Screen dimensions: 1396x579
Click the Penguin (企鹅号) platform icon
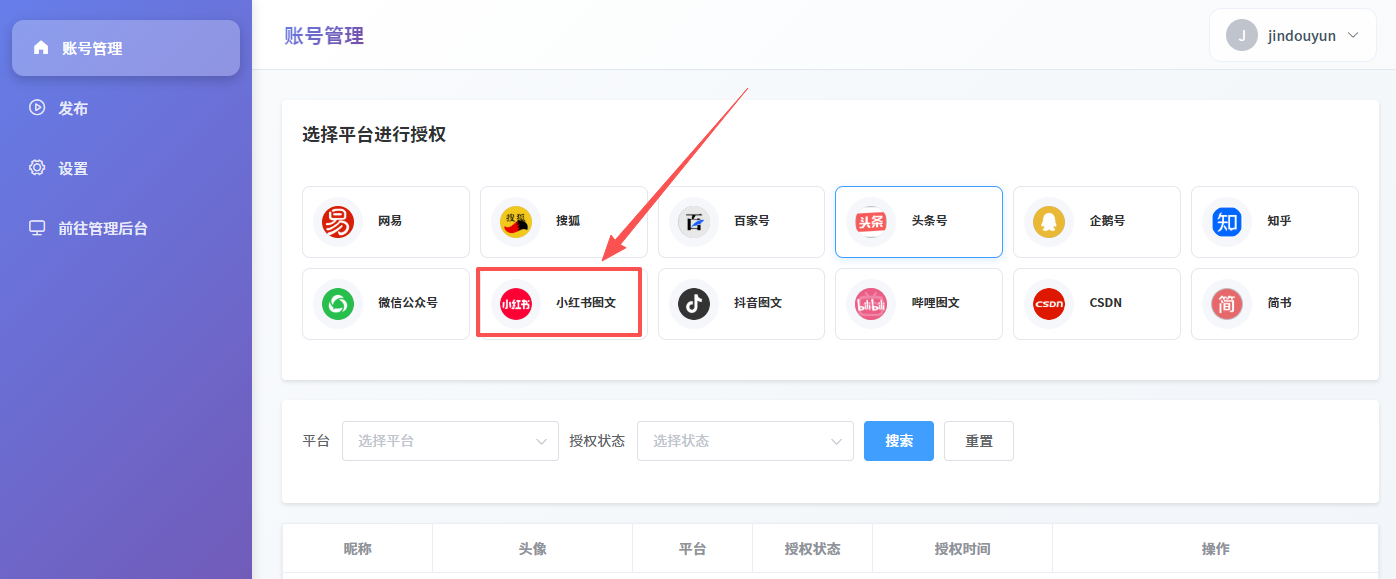pyautogui.click(x=1049, y=221)
